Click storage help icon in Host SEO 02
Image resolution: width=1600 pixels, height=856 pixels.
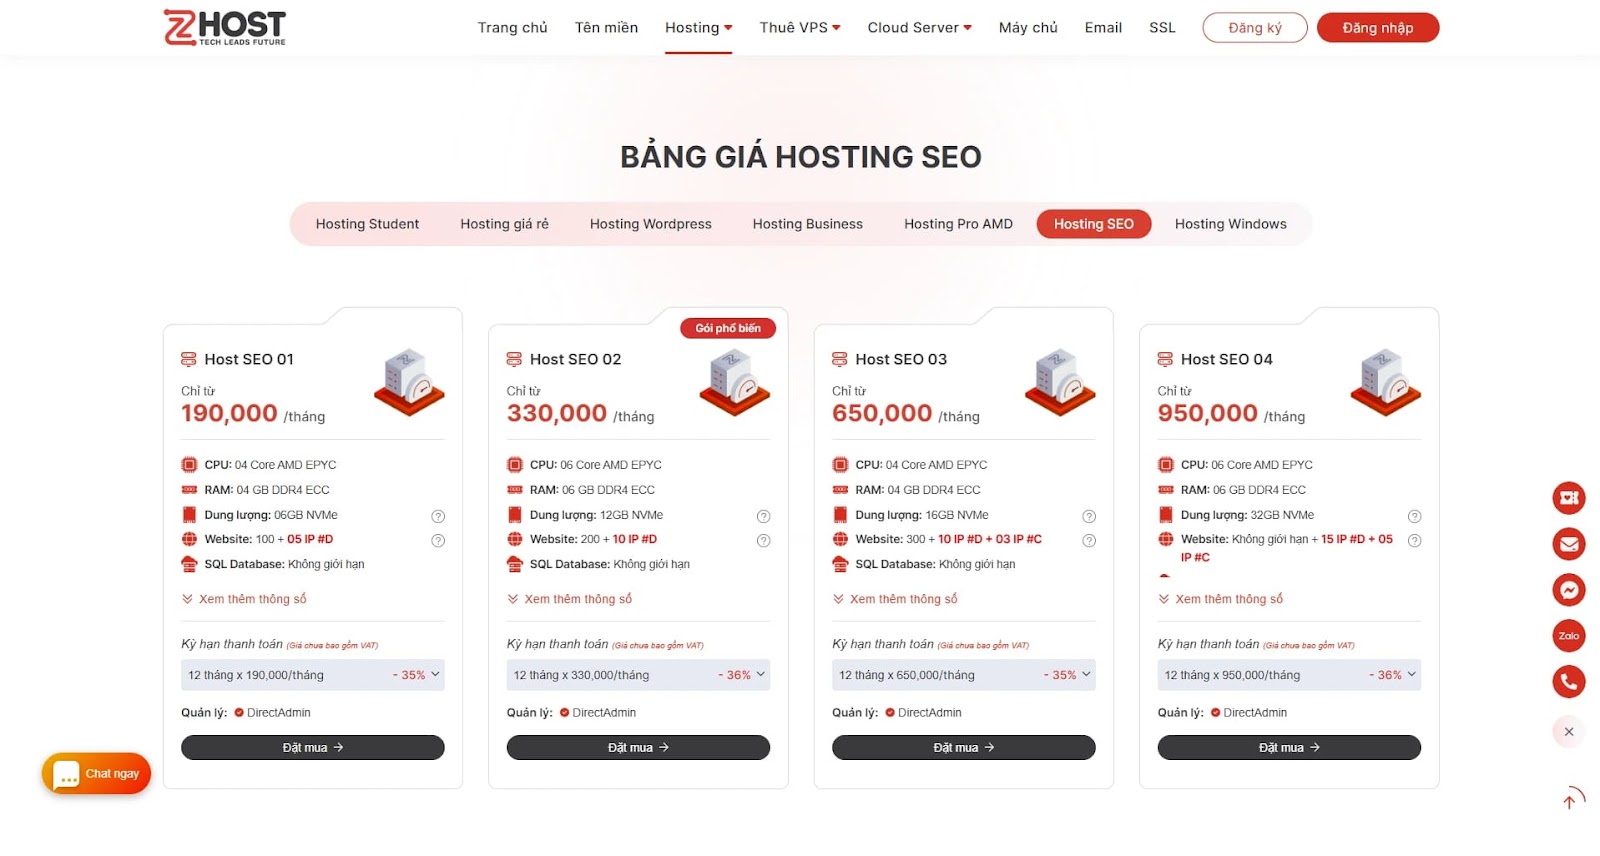tap(763, 516)
